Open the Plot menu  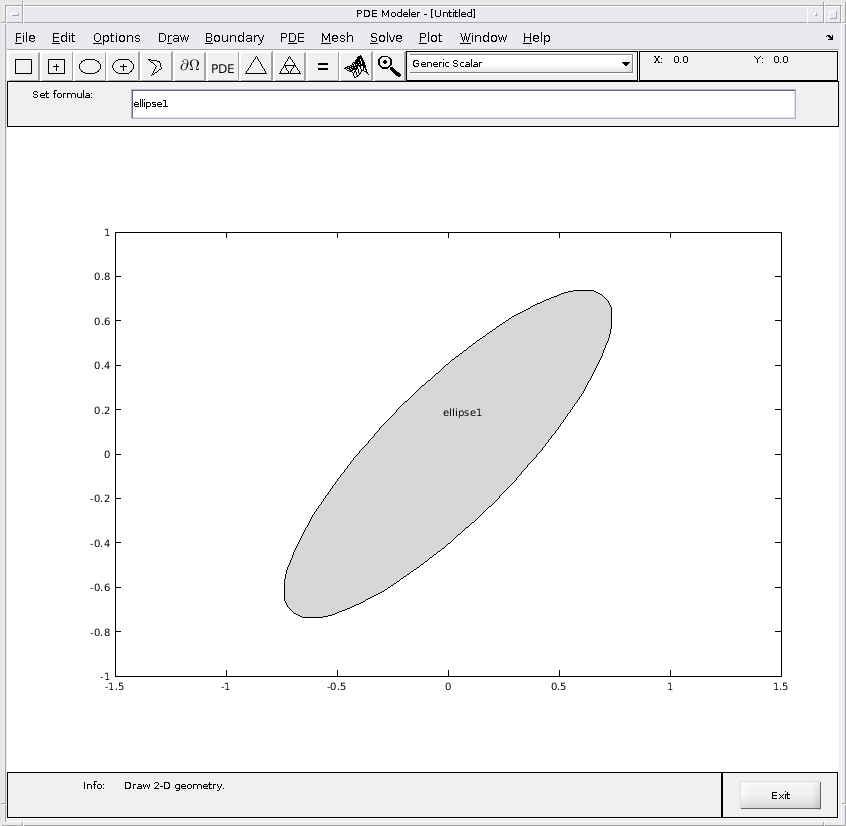430,38
